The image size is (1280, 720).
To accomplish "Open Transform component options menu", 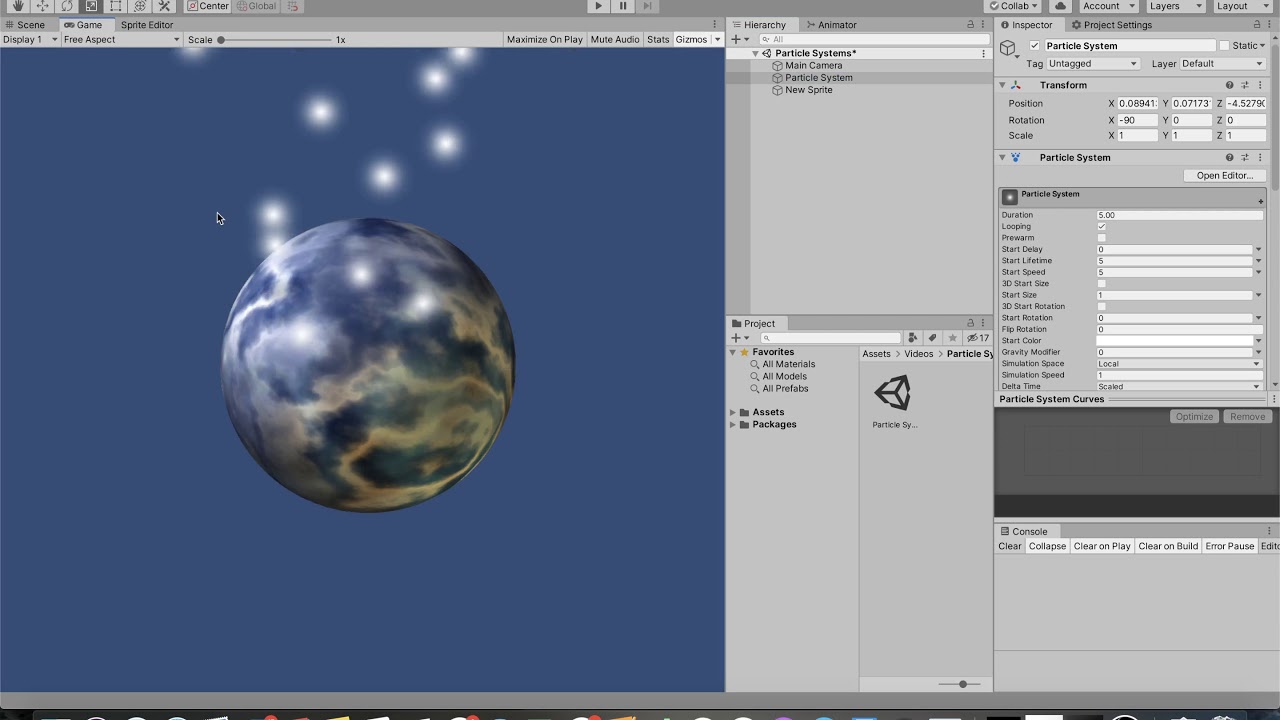I will tap(1260, 85).
